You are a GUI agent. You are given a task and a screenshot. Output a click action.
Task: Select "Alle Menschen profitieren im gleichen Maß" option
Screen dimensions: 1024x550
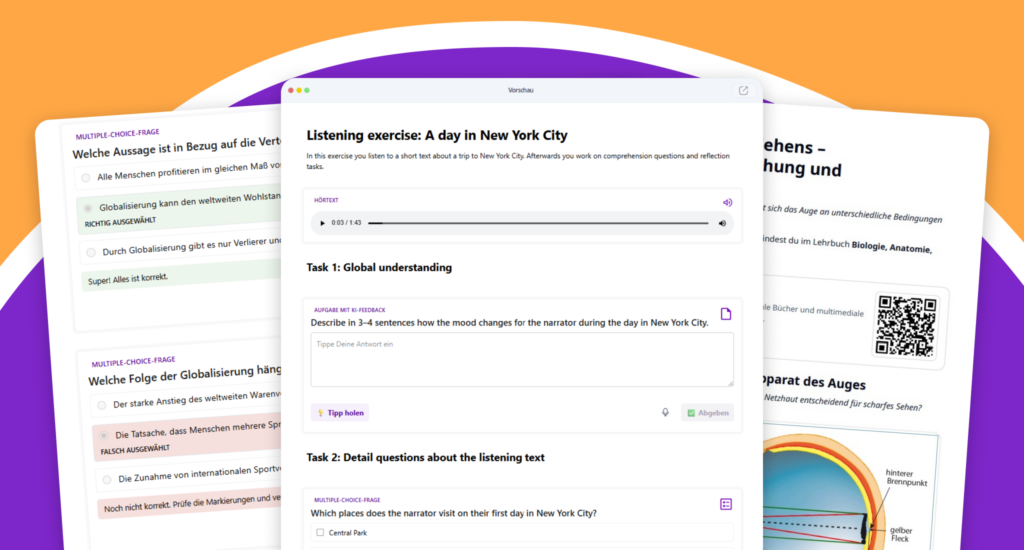pos(86,178)
